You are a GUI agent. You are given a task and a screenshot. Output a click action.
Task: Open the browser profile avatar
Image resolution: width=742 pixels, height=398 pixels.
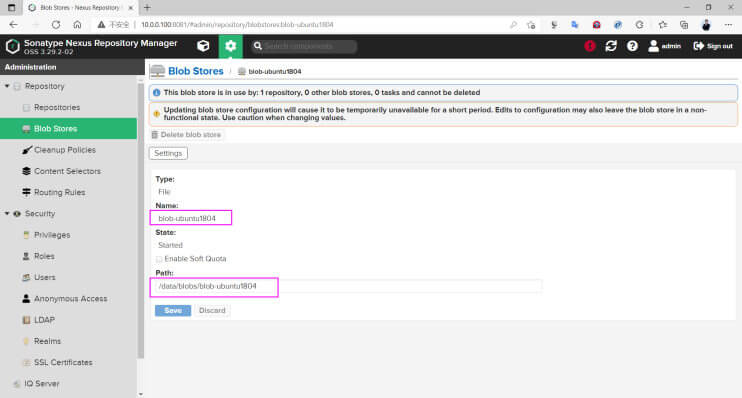point(706,25)
